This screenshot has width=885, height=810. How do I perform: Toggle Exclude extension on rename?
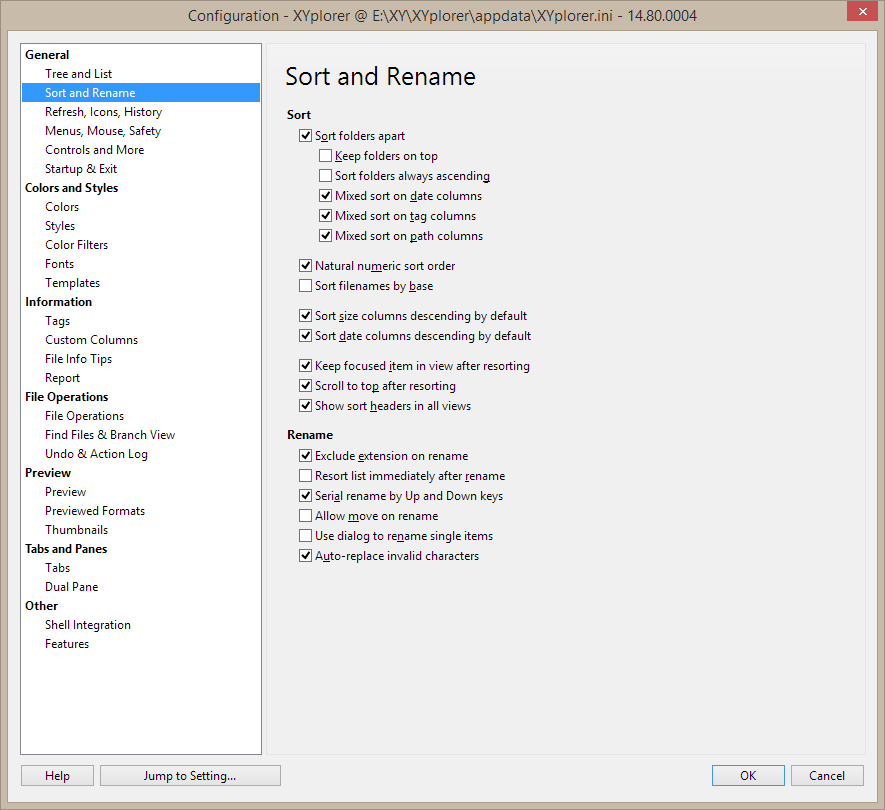(x=306, y=456)
